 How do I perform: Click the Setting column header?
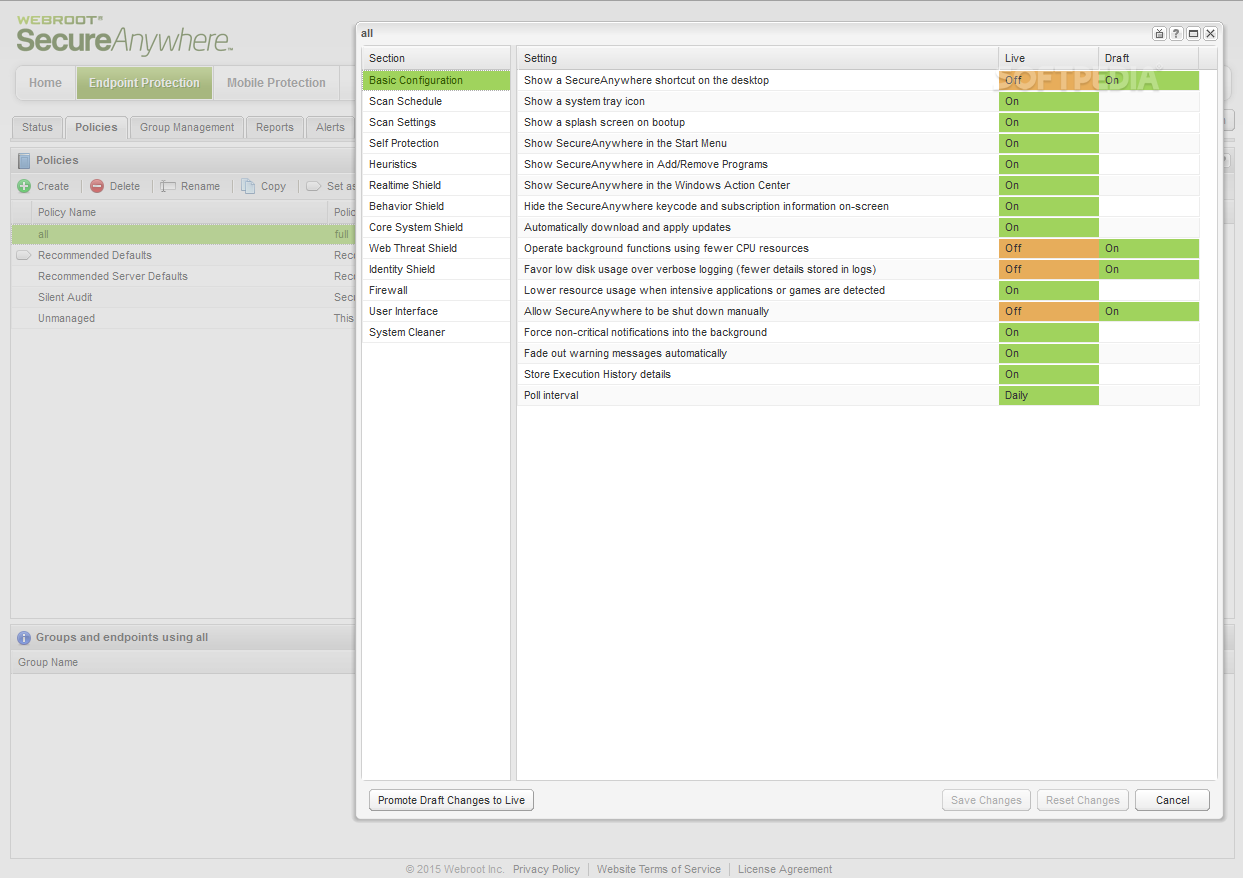757,58
